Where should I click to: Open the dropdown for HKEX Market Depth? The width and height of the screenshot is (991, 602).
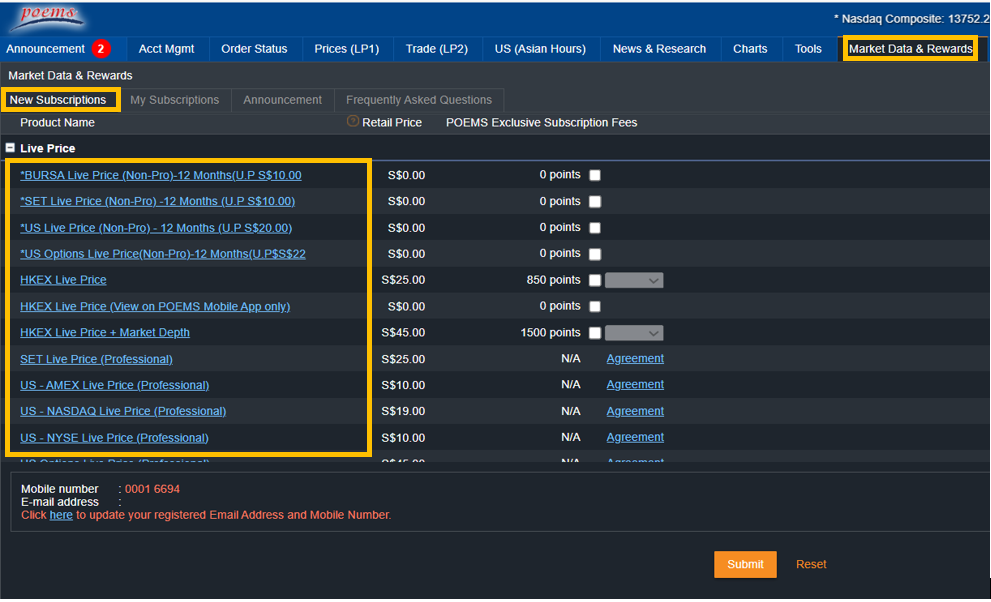(634, 333)
